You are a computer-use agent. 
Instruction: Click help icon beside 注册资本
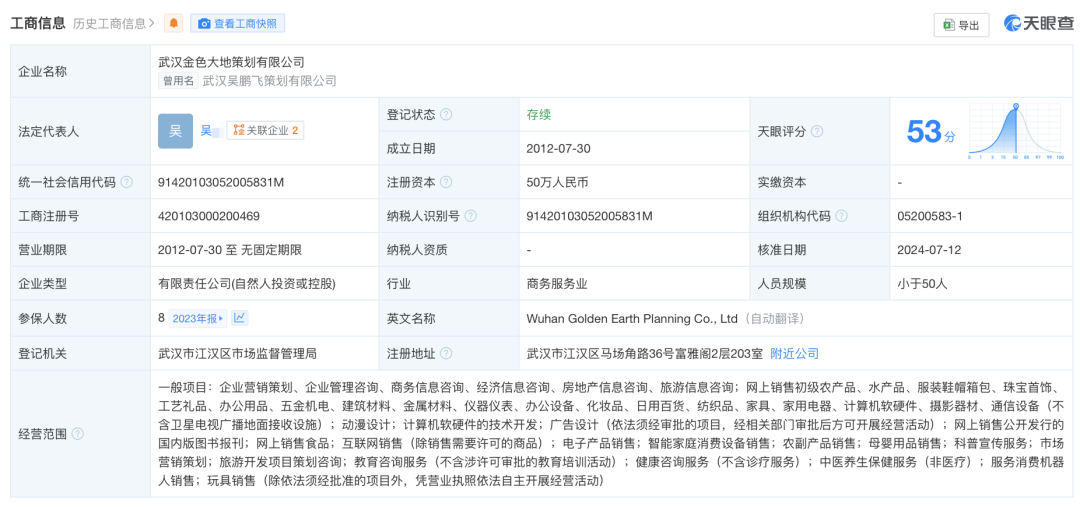click(x=446, y=182)
